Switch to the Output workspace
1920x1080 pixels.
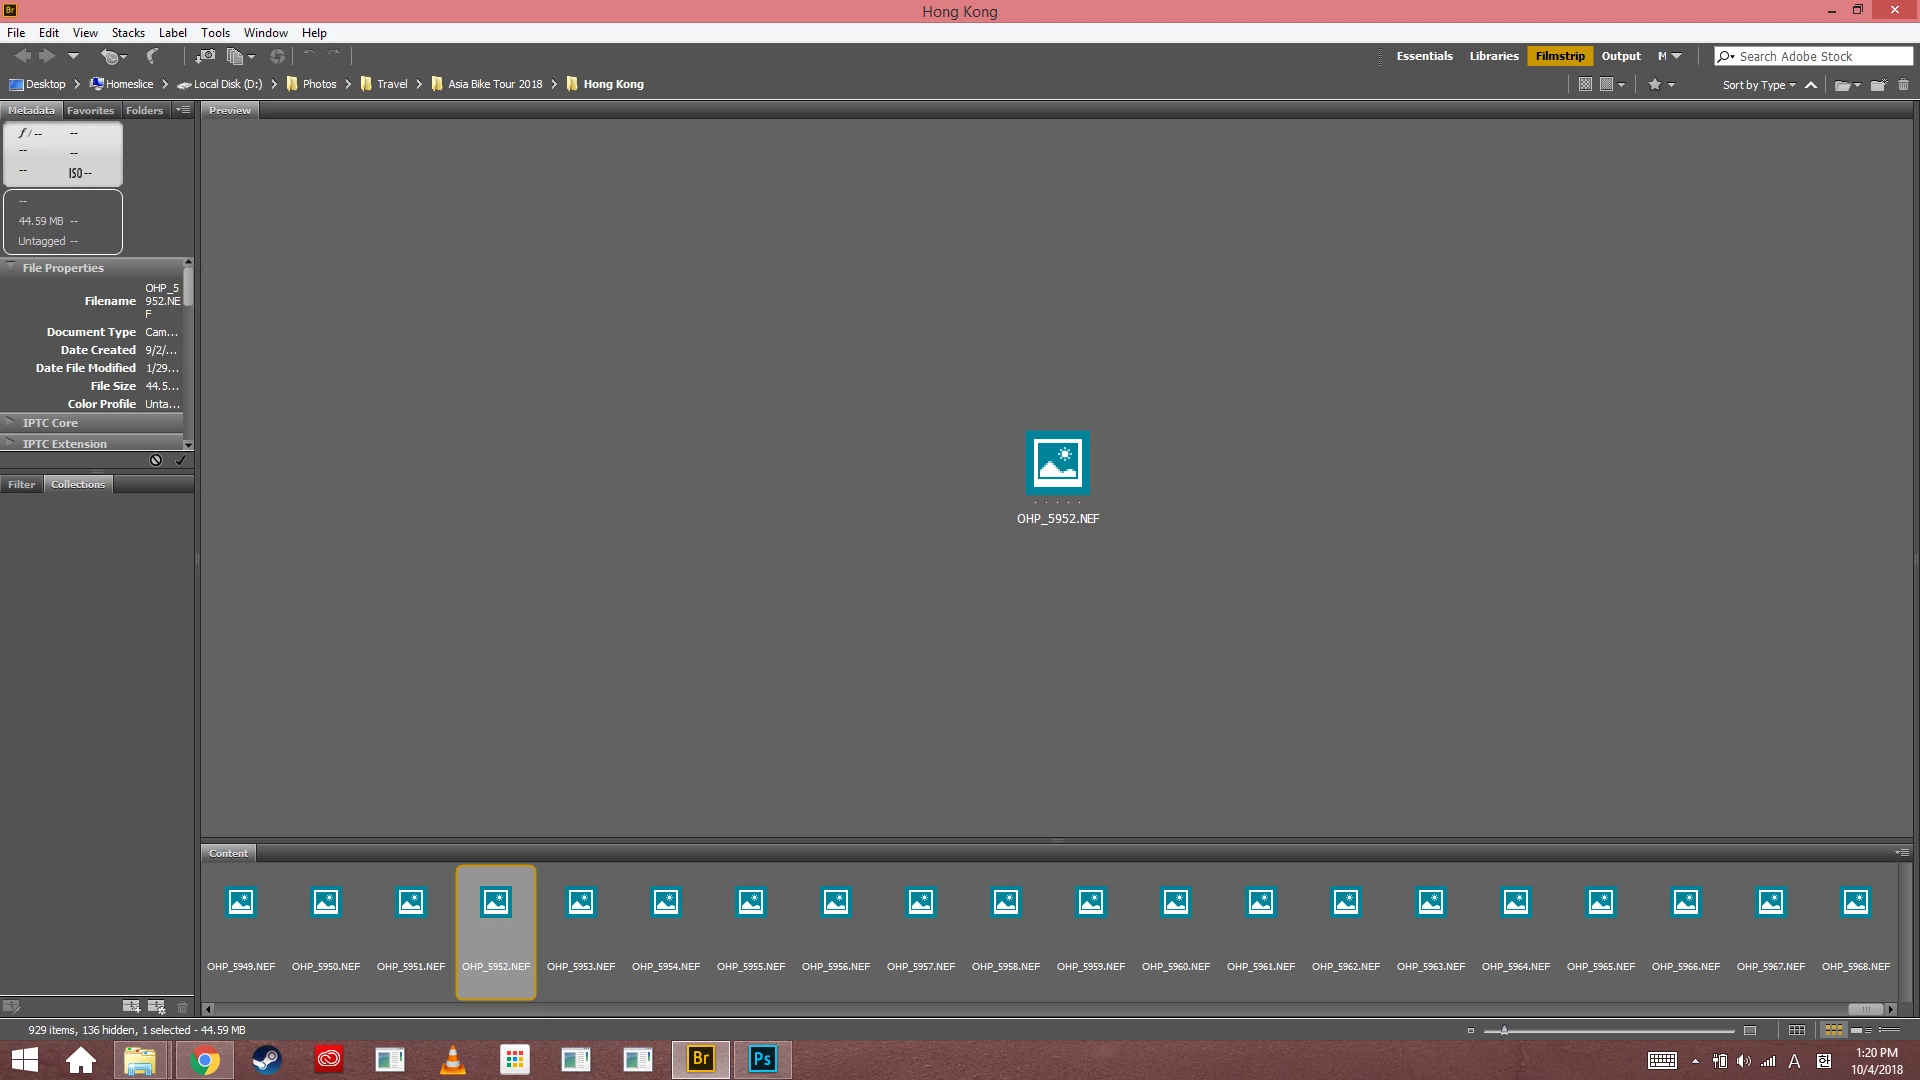tap(1621, 56)
